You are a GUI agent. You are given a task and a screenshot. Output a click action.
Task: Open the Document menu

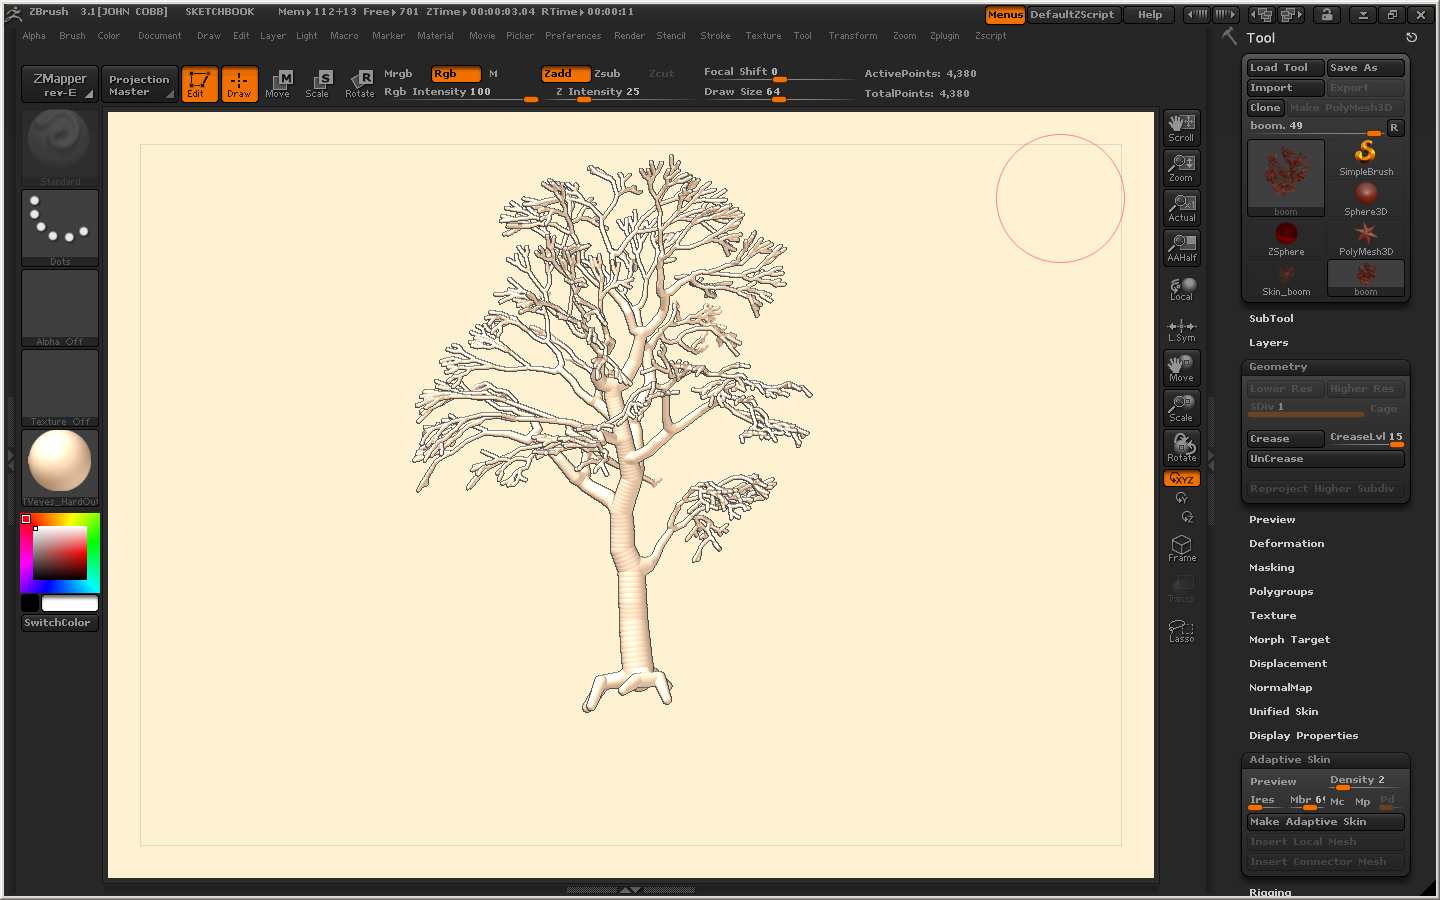coord(160,36)
